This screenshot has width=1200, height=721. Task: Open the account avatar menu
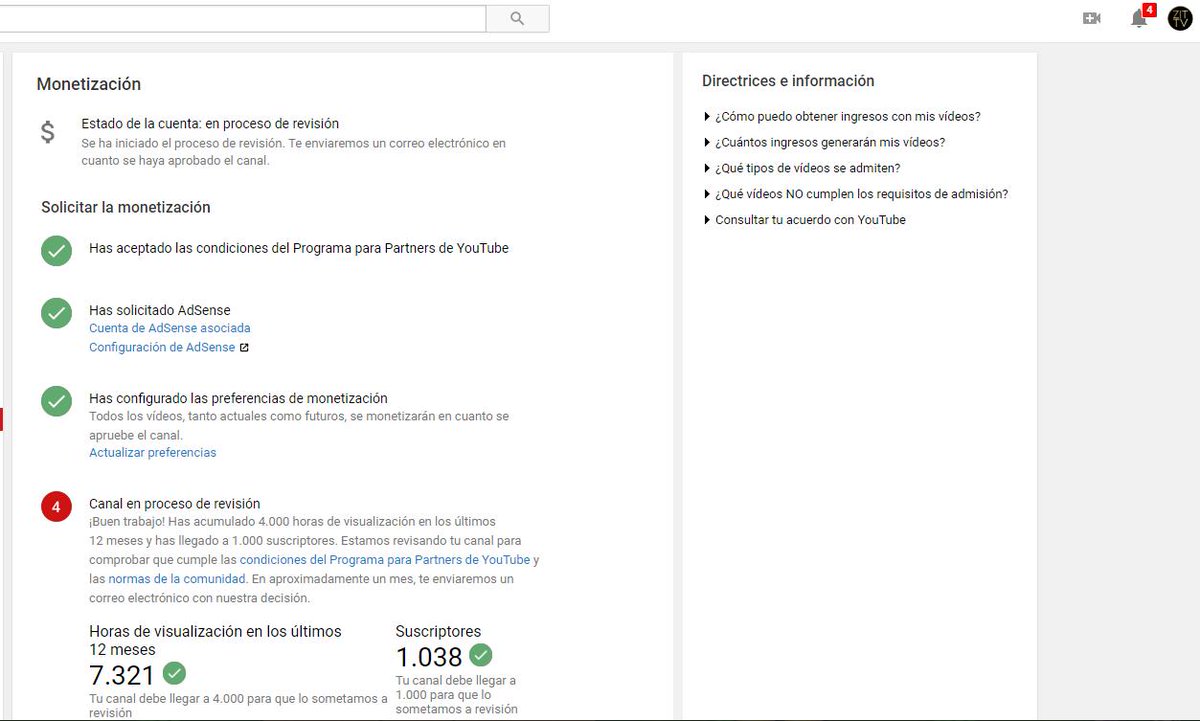click(1180, 18)
